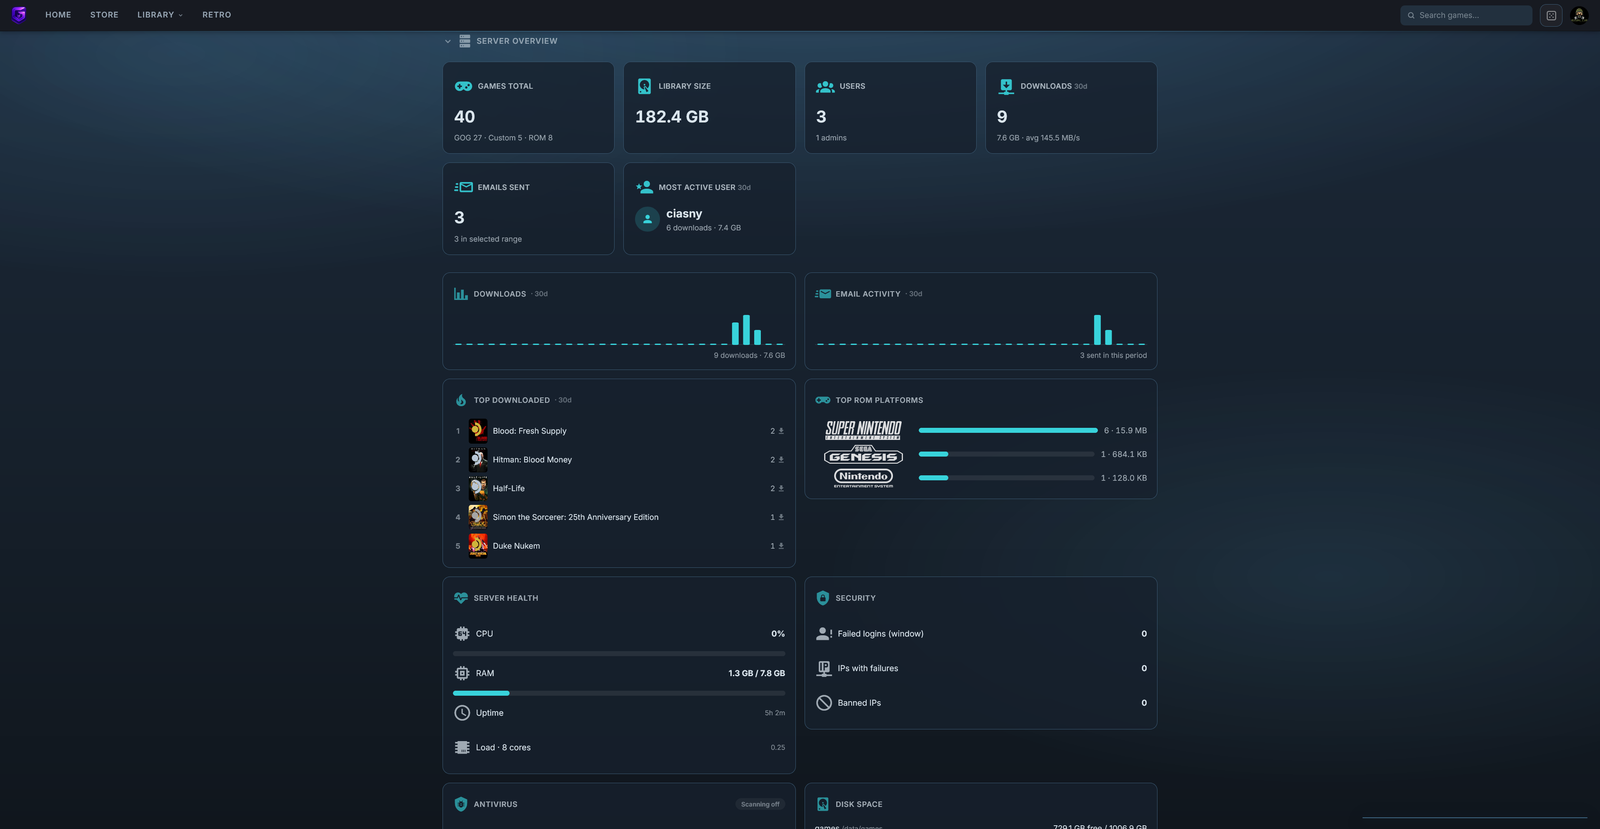This screenshot has width=1600, height=829.
Task: Click the Nintendo Entertainment System logo
Action: point(863,478)
